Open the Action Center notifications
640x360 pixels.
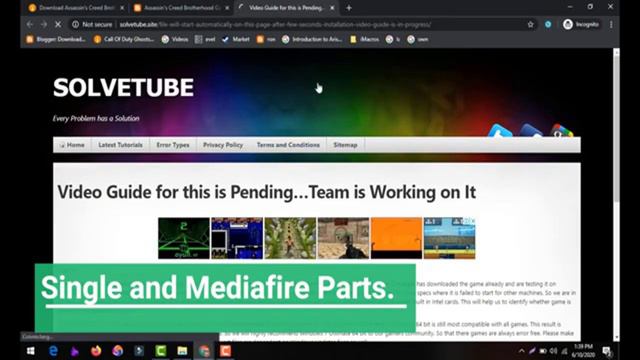click(607, 351)
